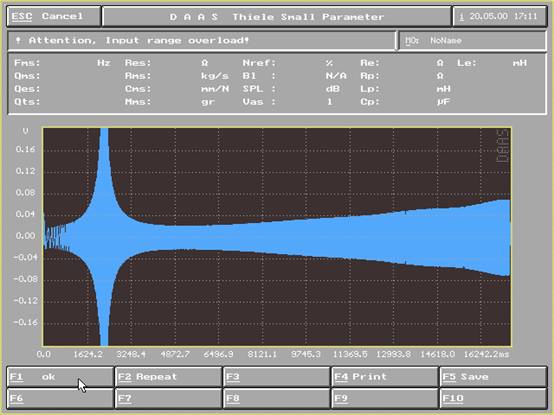554x415 pixels.
Task: Click the DAAS Thiele Small Parameter title bar
Action: click(x=277, y=16)
